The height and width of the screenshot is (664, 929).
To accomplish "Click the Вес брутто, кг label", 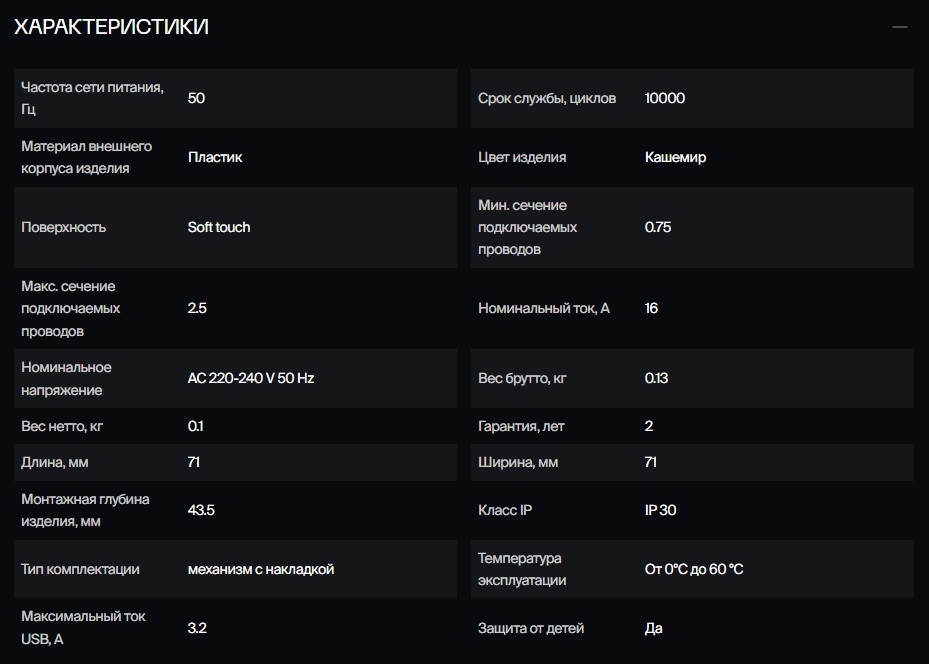I will [x=522, y=378].
